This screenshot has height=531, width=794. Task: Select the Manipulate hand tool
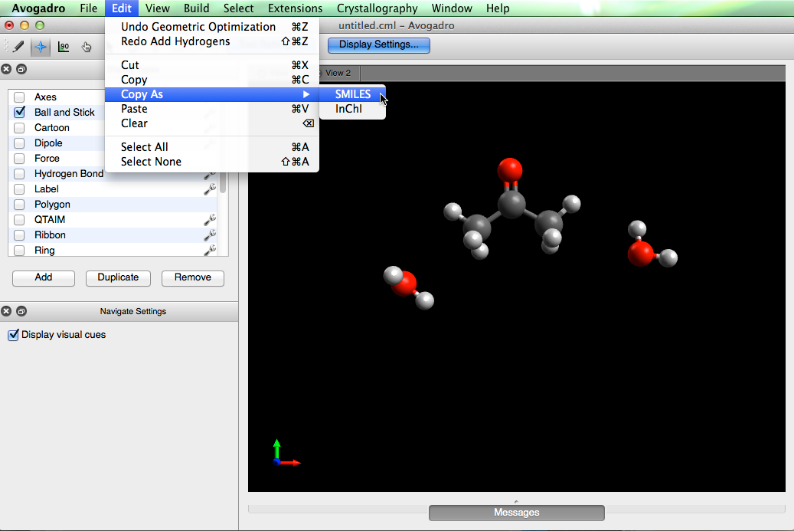point(86,46)
